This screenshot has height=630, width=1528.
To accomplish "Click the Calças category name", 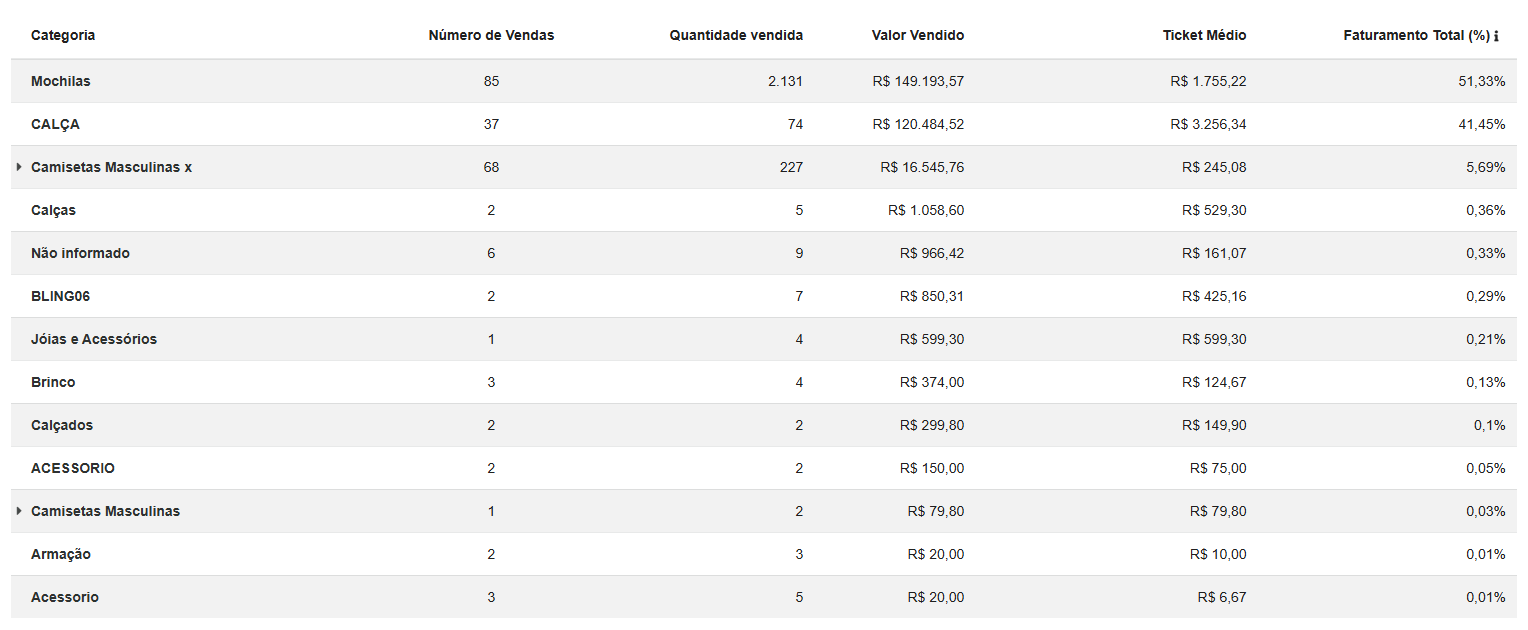I will [x=53, y=210].
